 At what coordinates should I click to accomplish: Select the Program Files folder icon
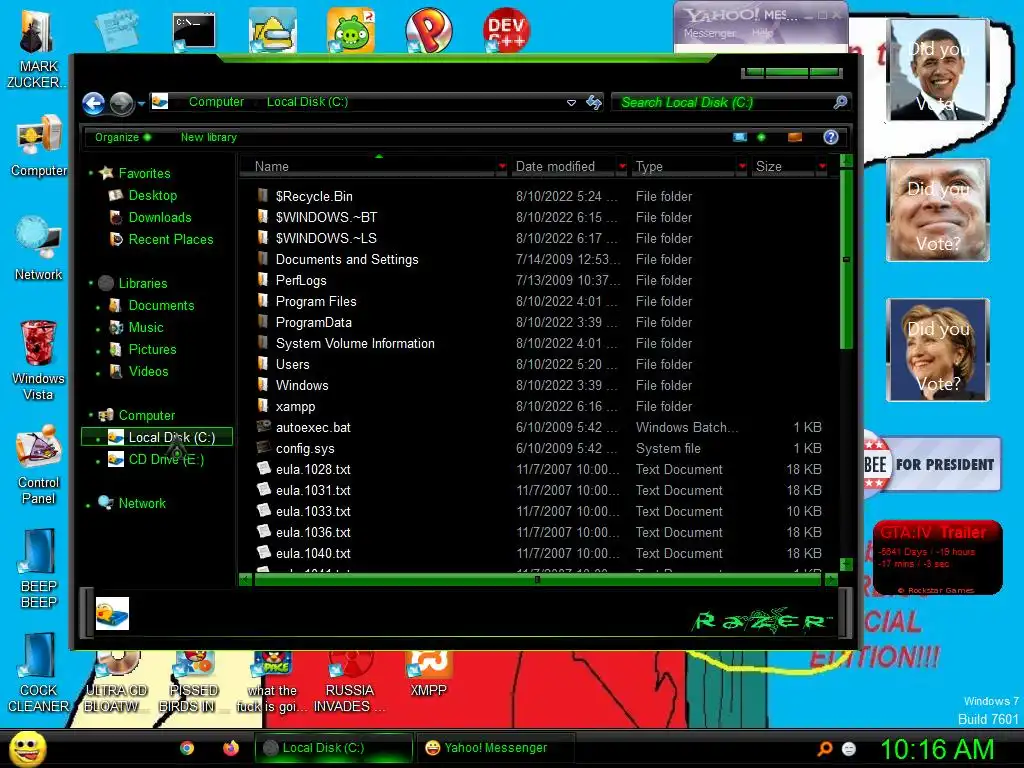pyautogui.click(x=263, y=300)
